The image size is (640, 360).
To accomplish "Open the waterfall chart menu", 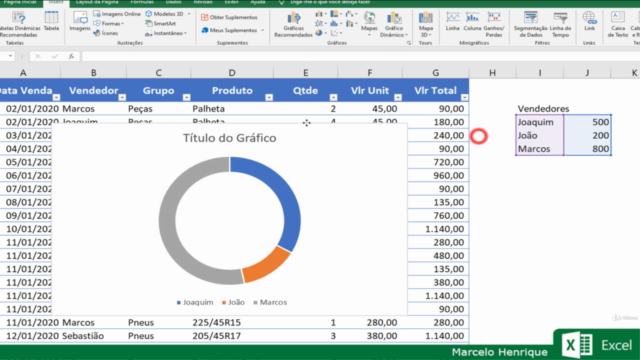I will click(x=350, y=14).
